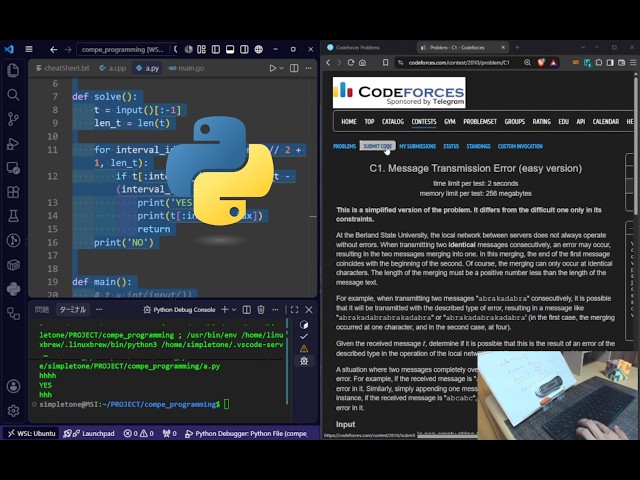Toggle the bottom panel layout
640x480 pixels.
click(230, 49)
